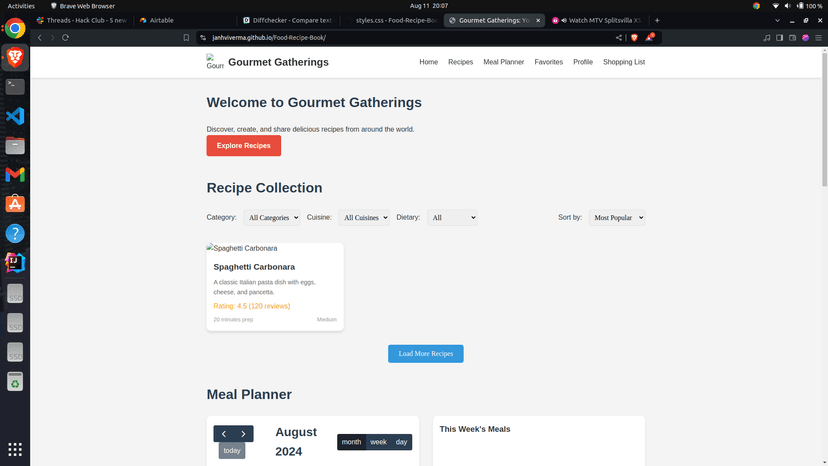Open Ubuntu Software from the dock
The width and height of the screenshot is (828, 466).
15,204
